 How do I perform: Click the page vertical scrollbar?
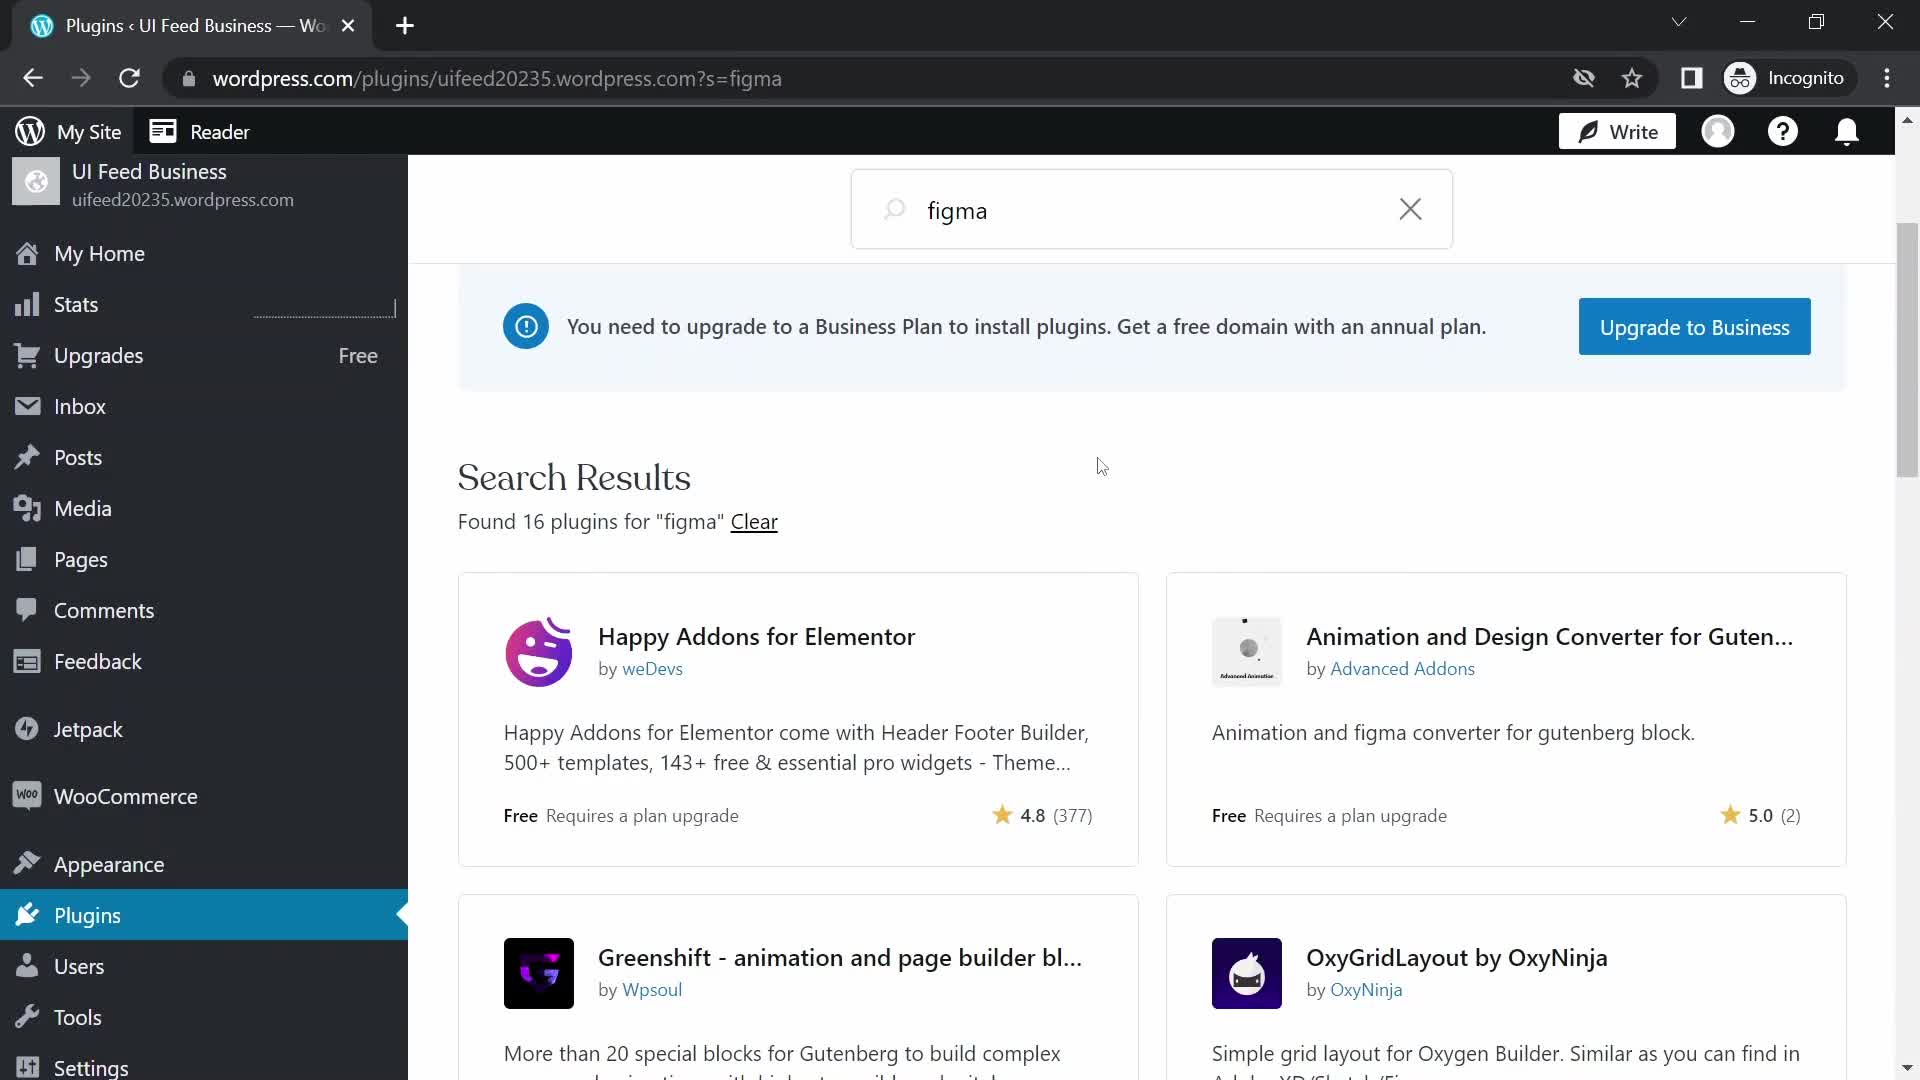click(1907, 350)
